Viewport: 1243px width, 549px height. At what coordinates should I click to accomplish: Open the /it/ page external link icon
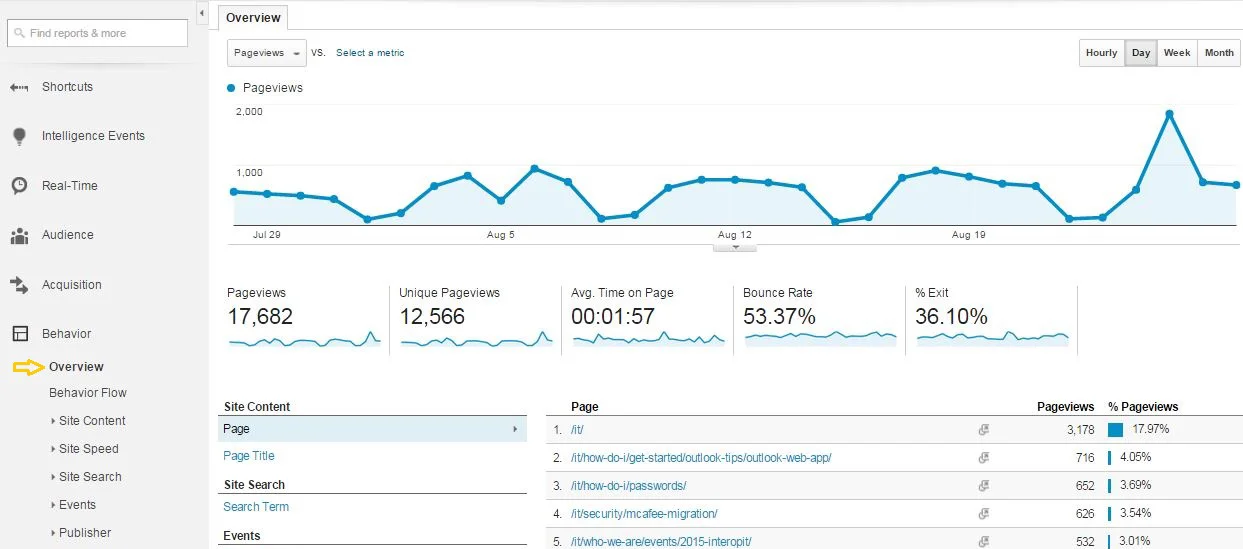pyautogui.click(x=983, y=430)
